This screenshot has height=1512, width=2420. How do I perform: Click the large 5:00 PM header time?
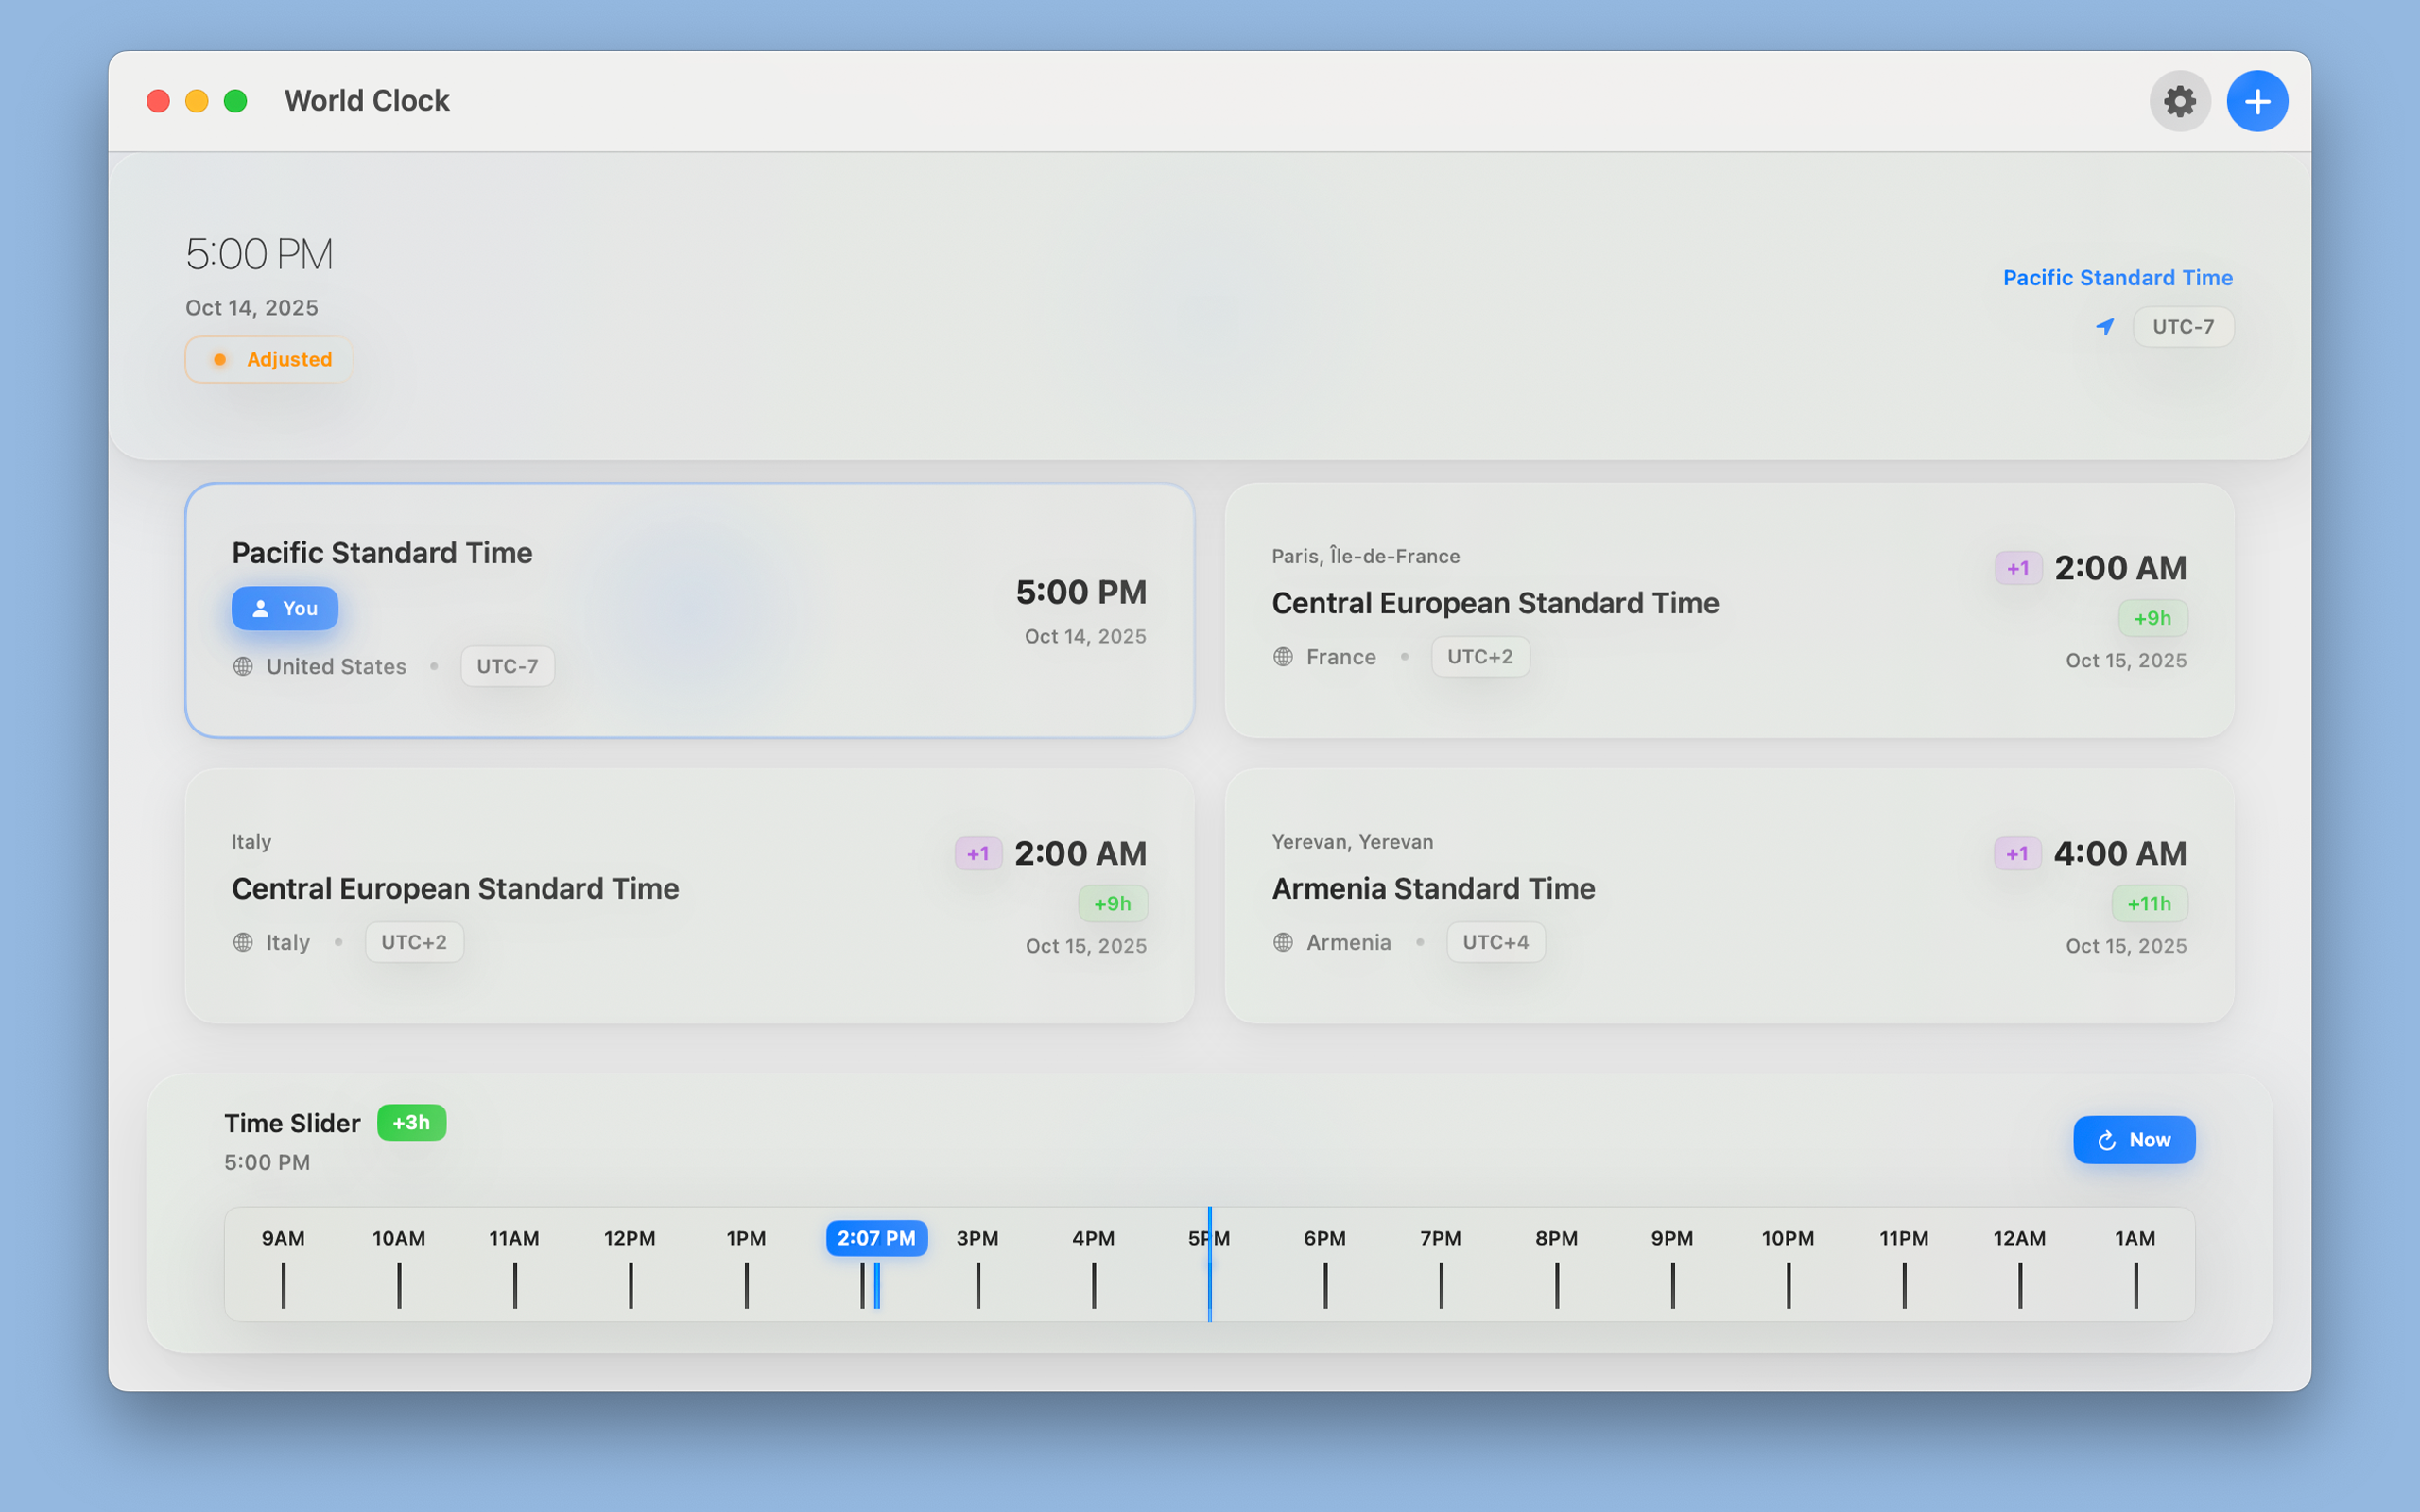[x=259, y=254]
